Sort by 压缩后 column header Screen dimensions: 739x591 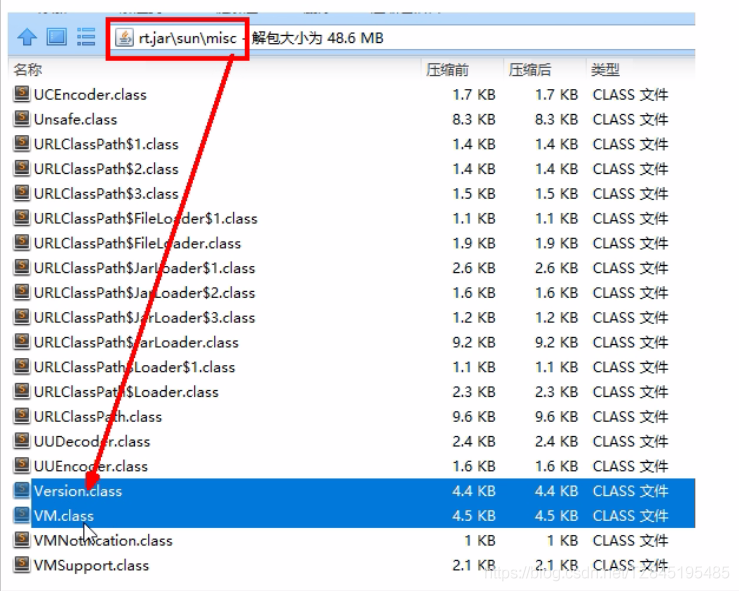point(529,70)
